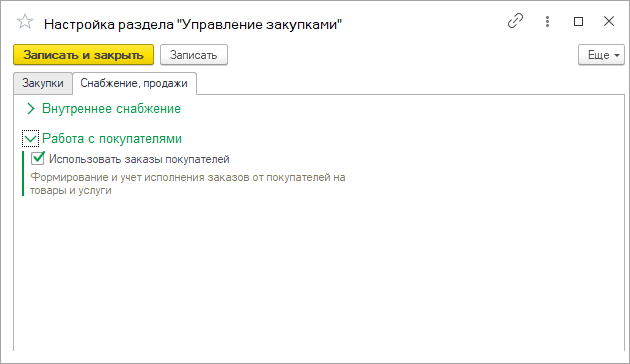Expand the Внутреннее снабжение chevron arrow
The image size is (630, 364).
coord(31,108)
